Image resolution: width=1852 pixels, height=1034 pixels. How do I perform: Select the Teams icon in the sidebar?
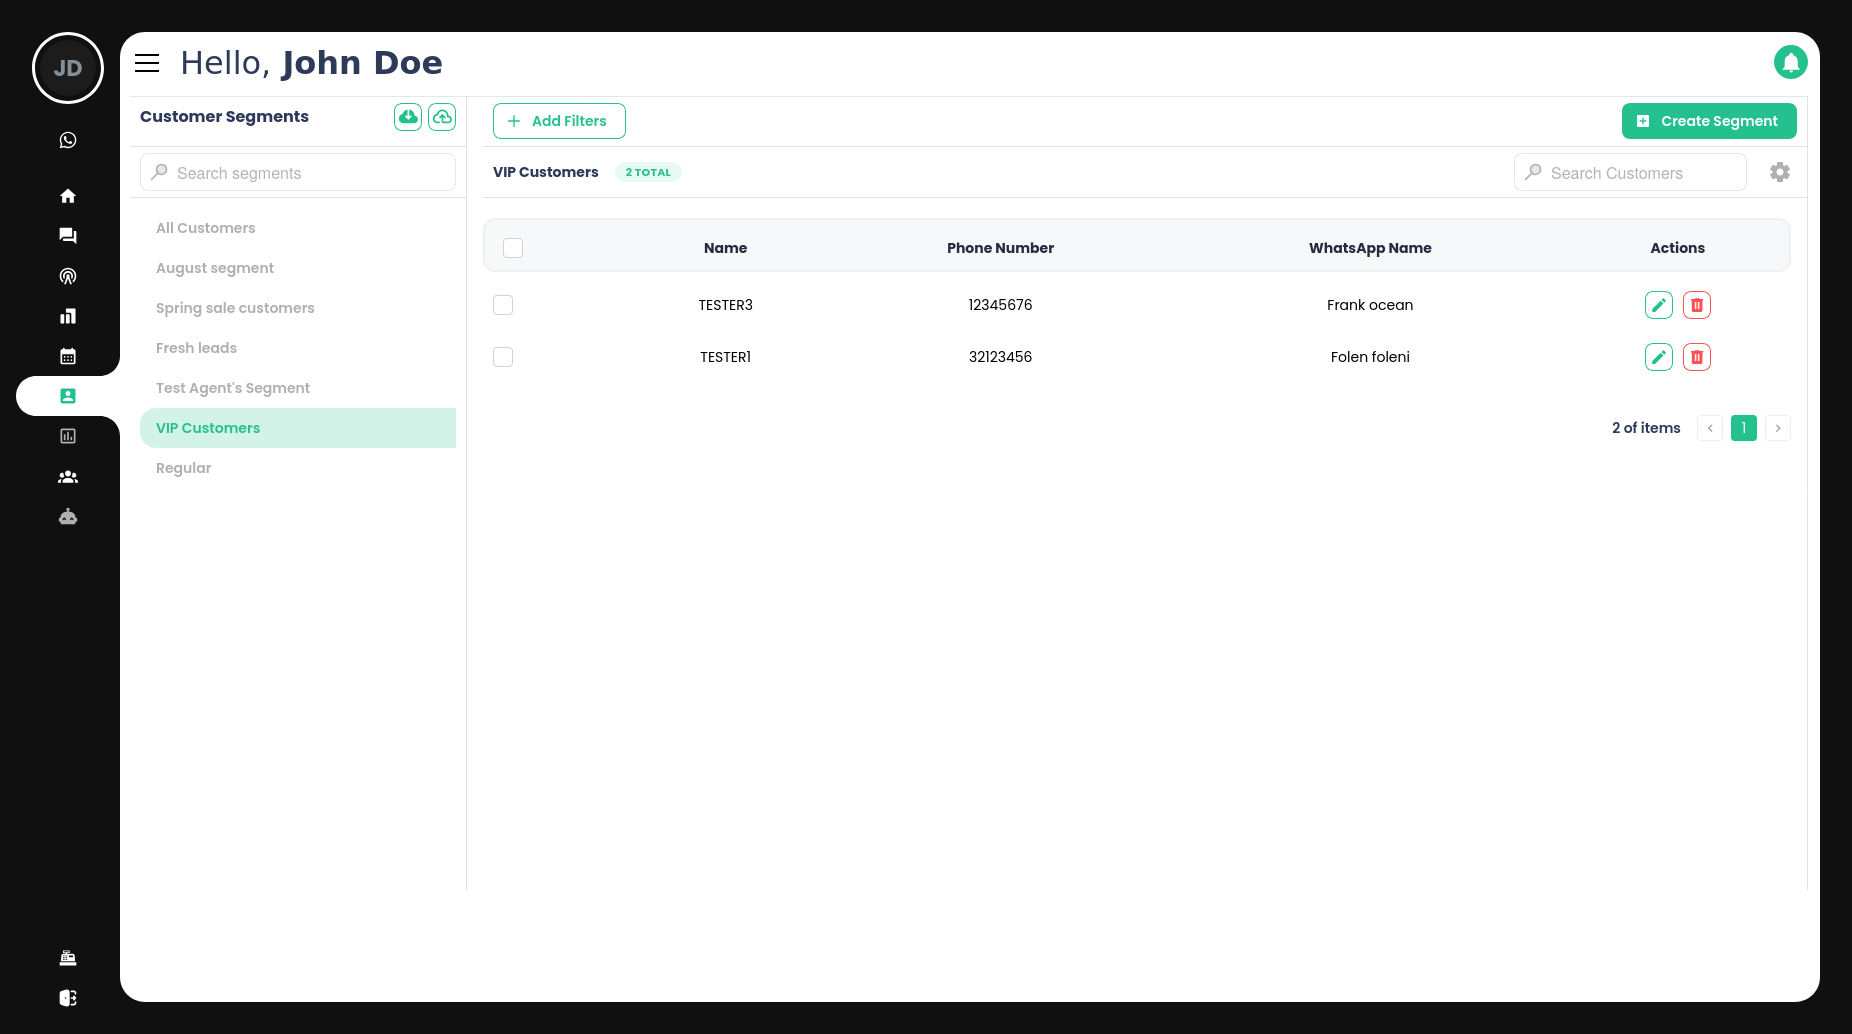[x=67, y=477]
